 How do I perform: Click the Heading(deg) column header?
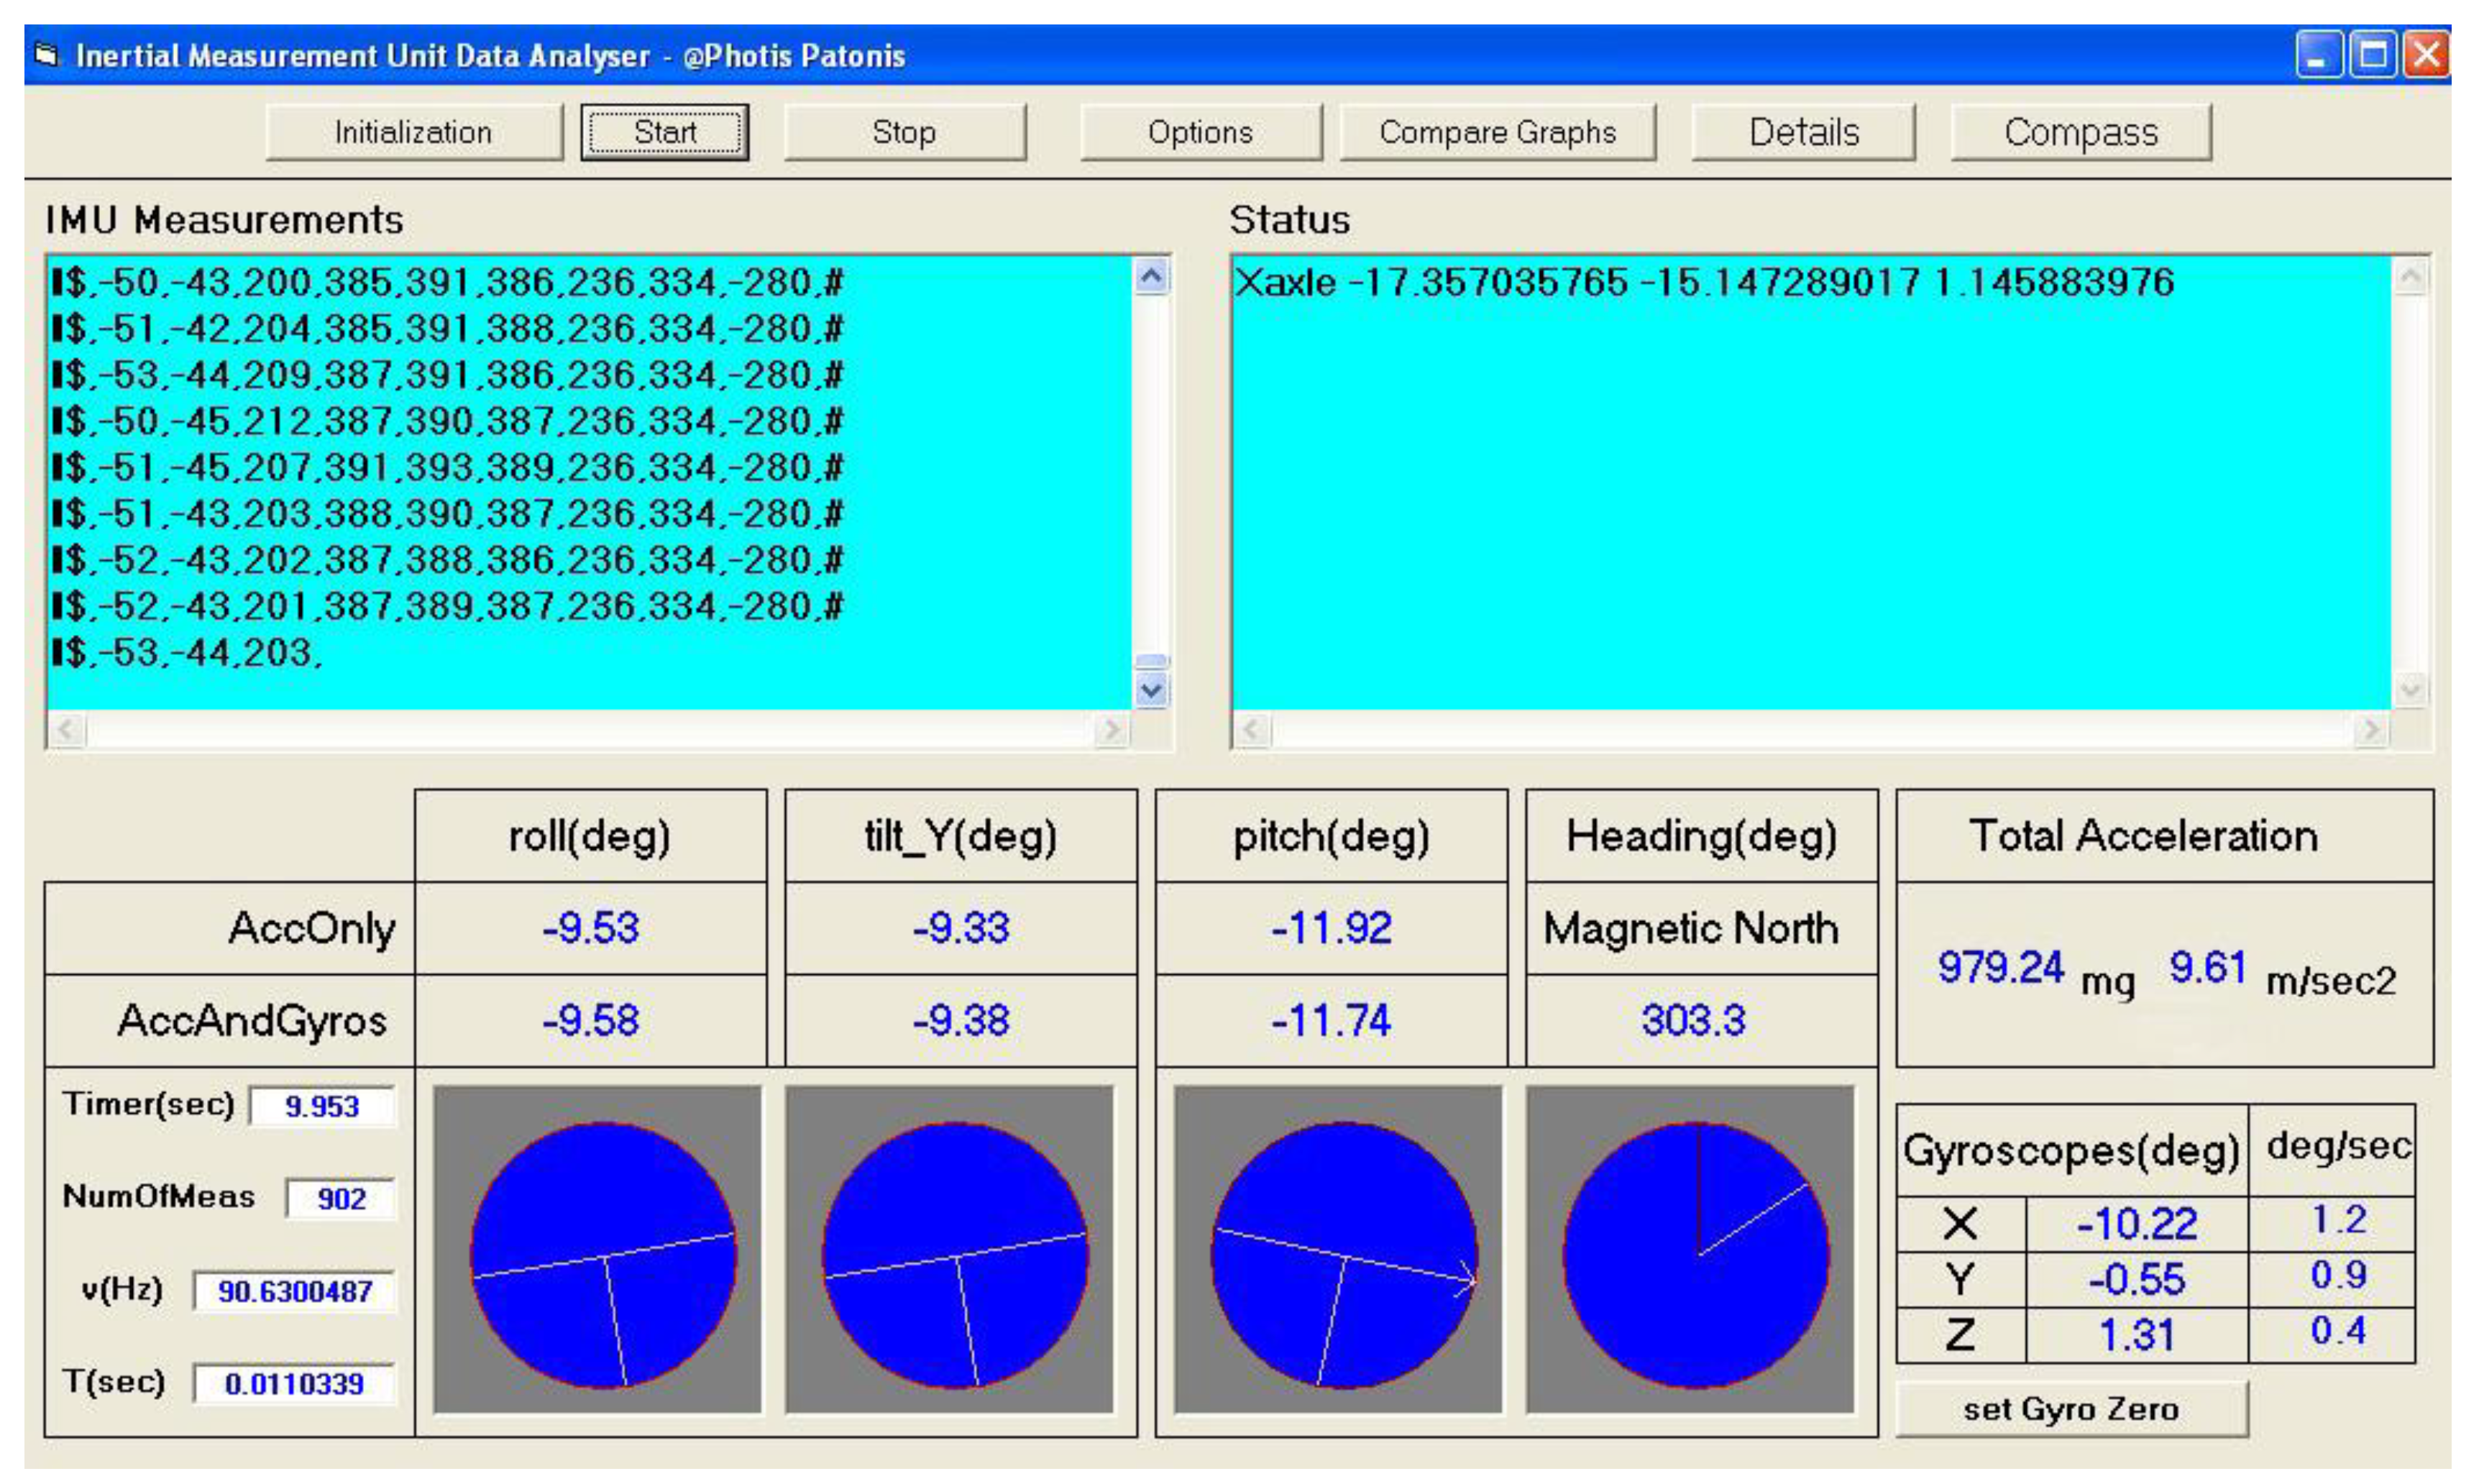click(1702, 837)
